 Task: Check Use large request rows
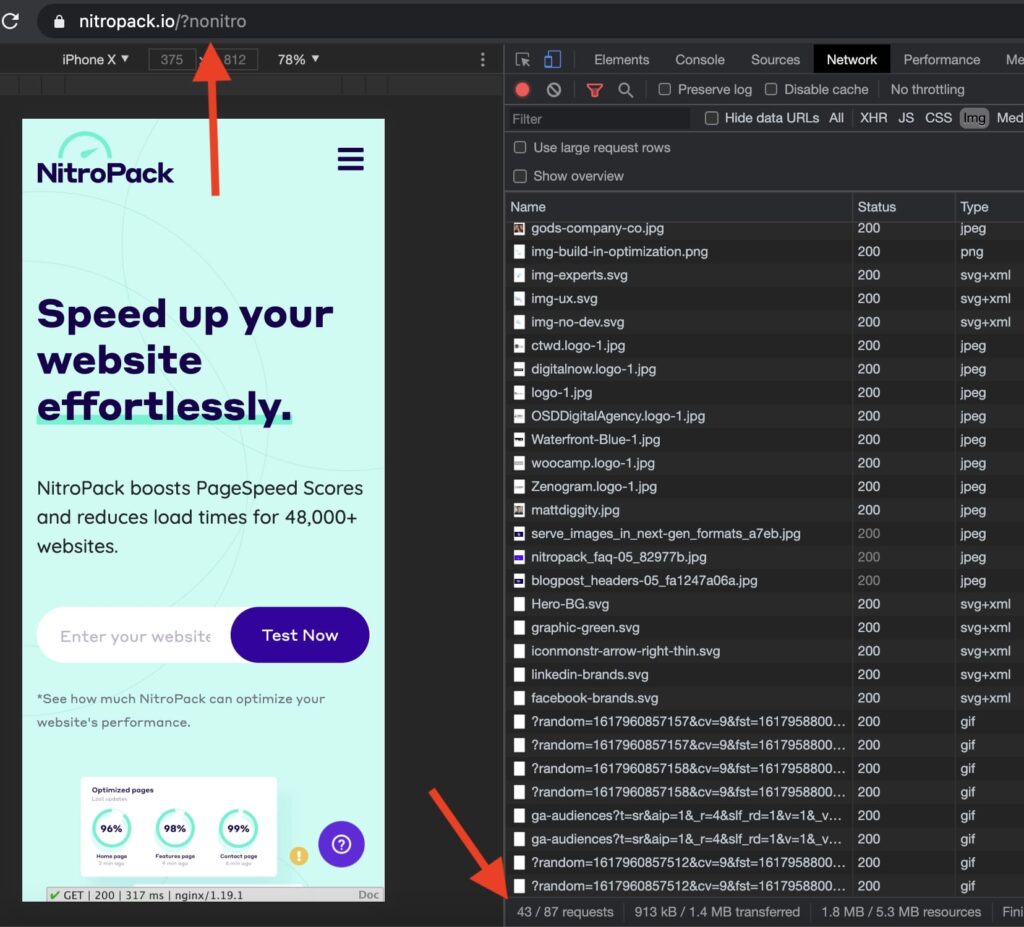(x=520, y=147)
